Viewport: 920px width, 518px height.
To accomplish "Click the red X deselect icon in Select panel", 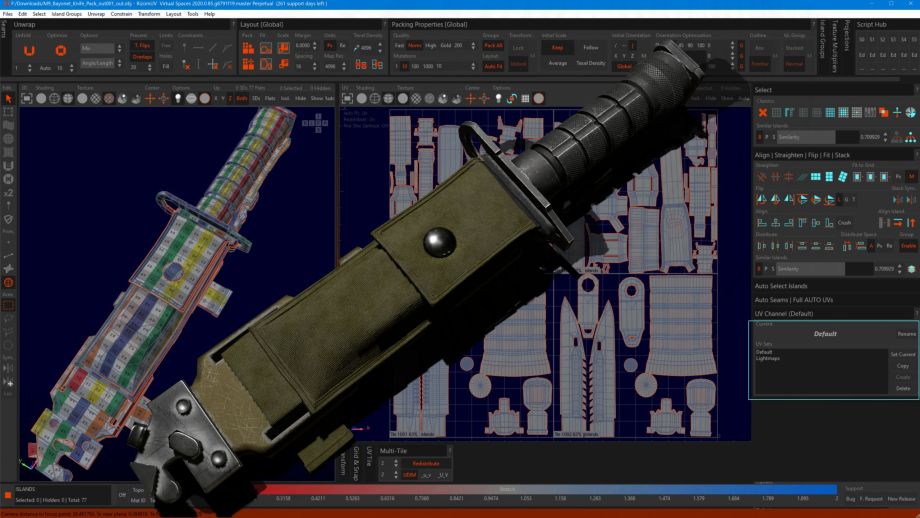I will click(763, 112).
